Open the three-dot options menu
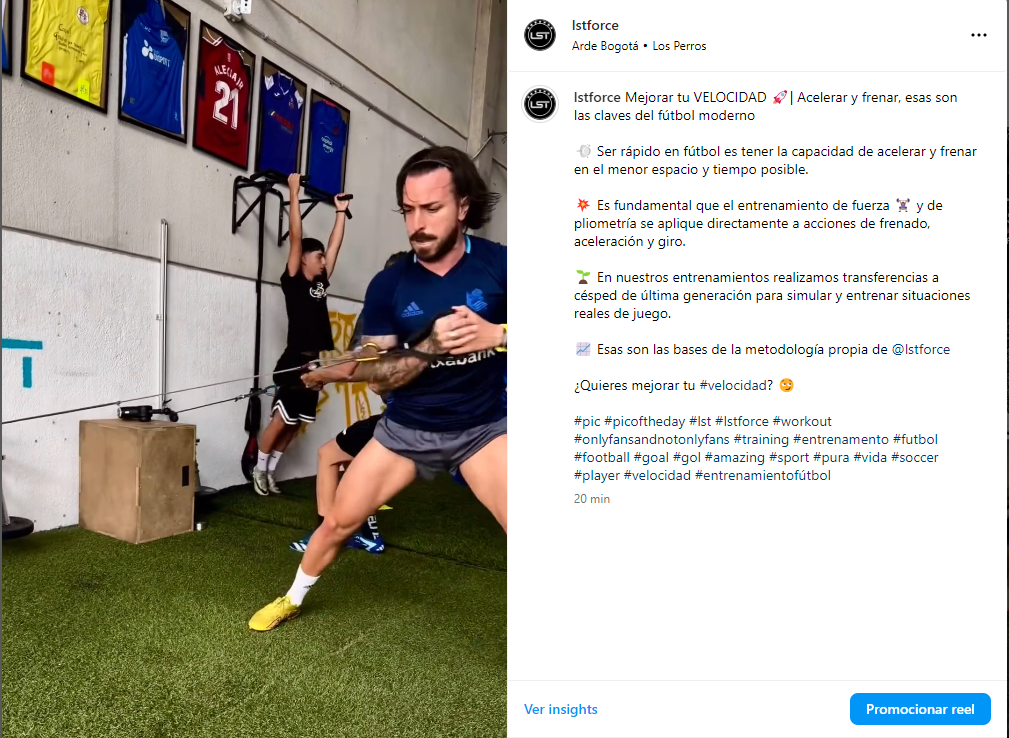The width and height of the screenshot is (1009, 738). tap(978, 35)
